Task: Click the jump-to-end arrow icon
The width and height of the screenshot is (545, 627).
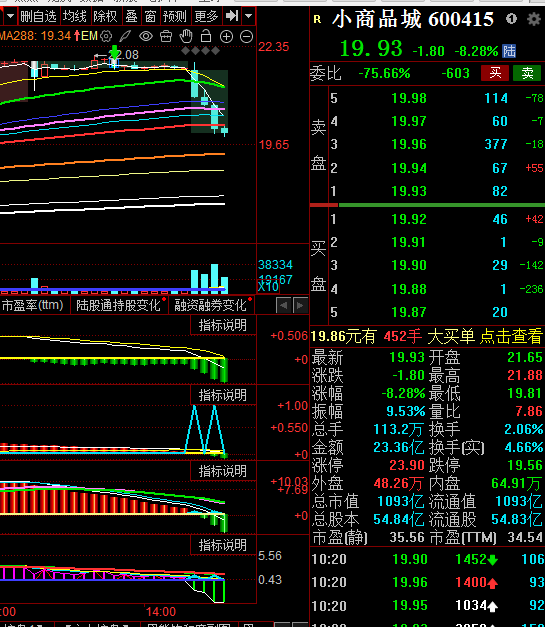Action: click(x=232, y=16)
